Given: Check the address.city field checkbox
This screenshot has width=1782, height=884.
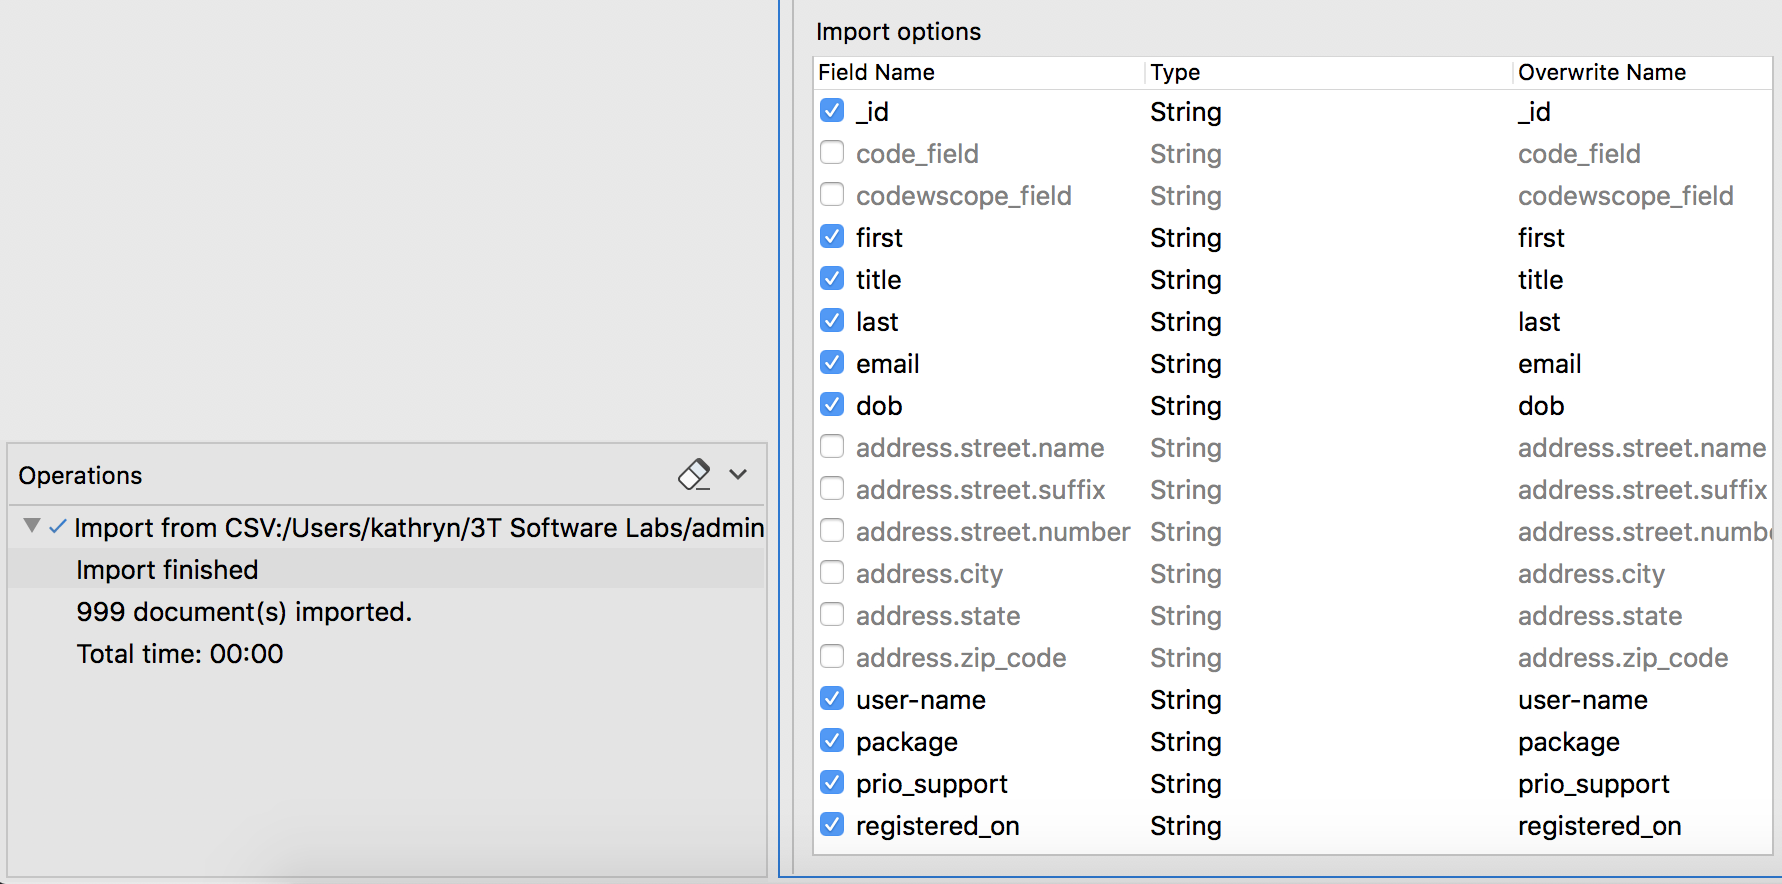Looking at the screenshot, I should [832, 573].
